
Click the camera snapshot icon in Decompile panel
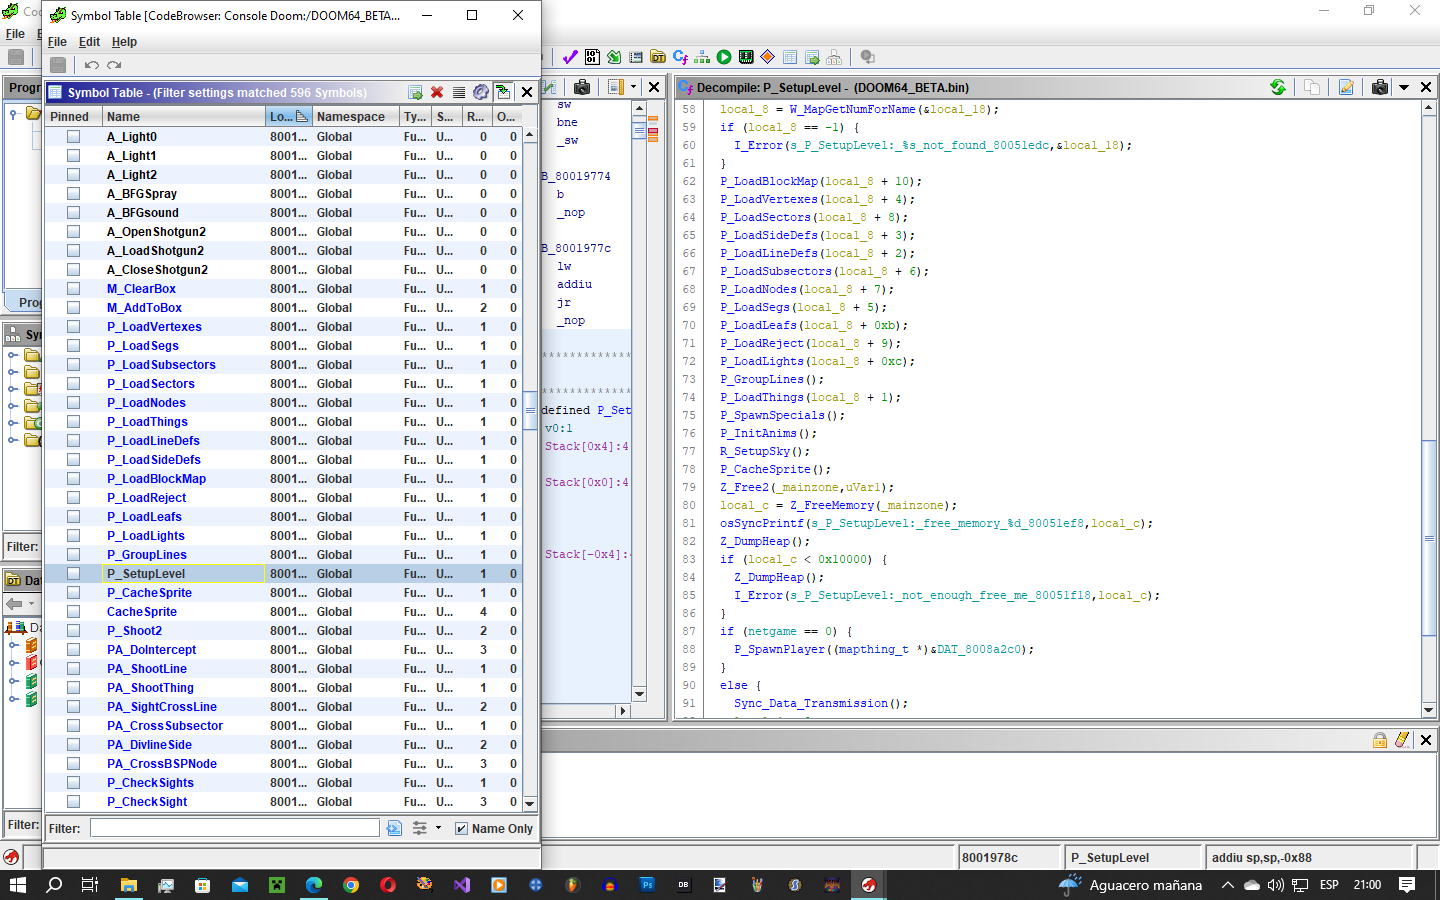pyautogui.click(x=1380, y=87)
